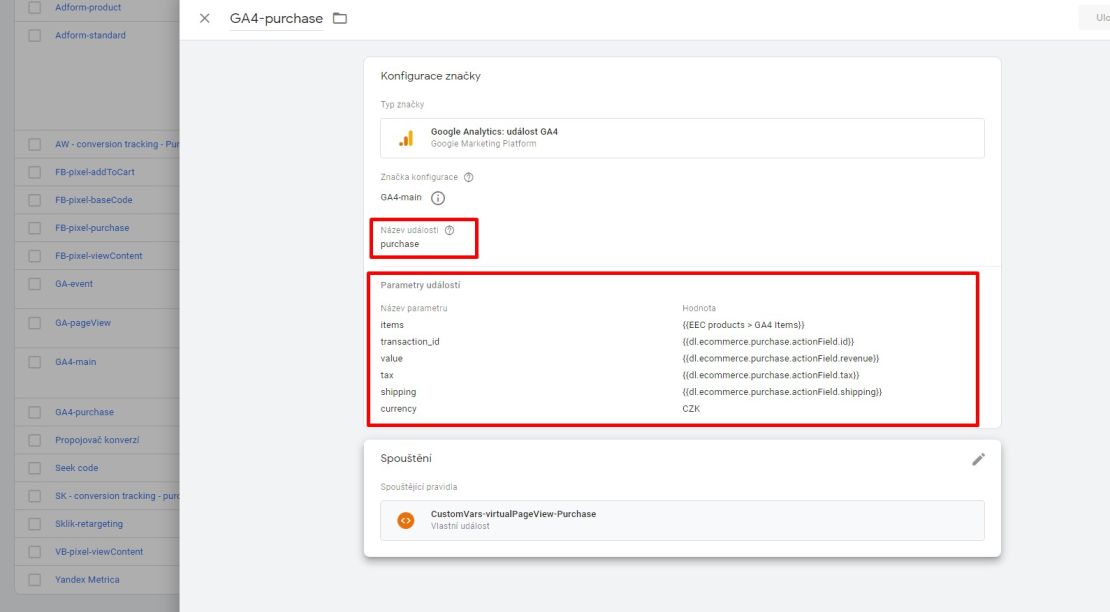Open the FB-pixel-addToCart tag

tap(95, 172)
